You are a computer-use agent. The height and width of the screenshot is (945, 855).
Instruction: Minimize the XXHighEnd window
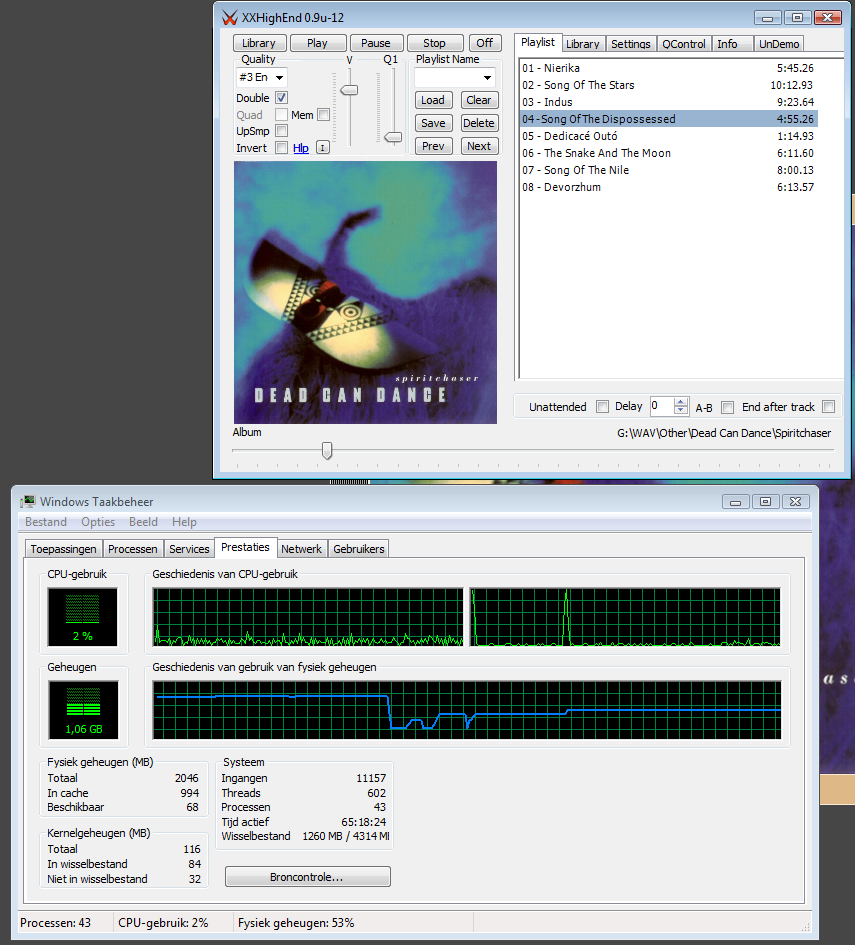768,18
